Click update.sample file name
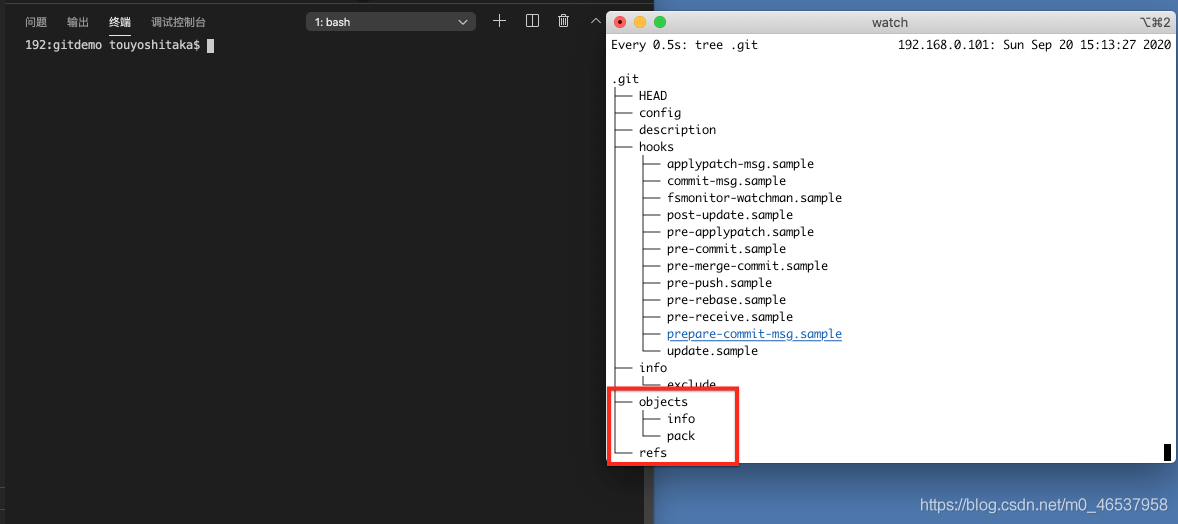Image resolution: width=1178 pixels, height=524 pixels. 712,351
